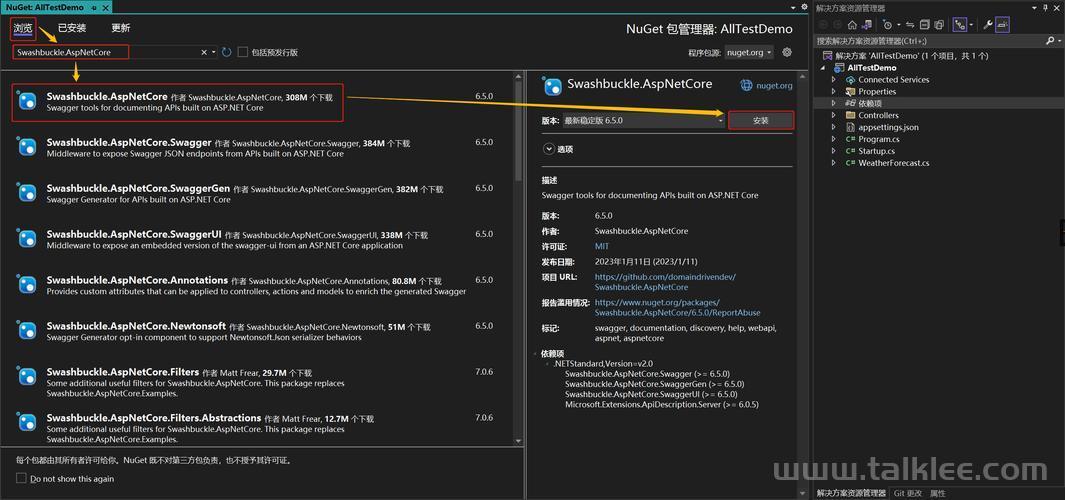The width and height of the screenshot is (1065, 500).
Task: Open the nuget.org link
Action: click(774, 86)
